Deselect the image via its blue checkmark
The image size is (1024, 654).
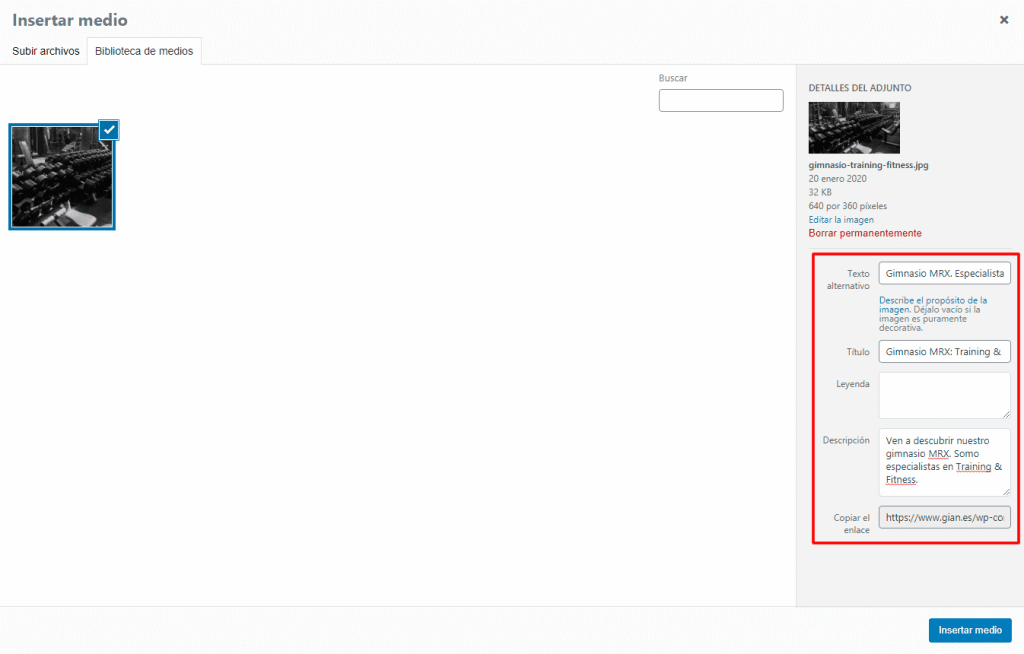(x=108, y=130)
